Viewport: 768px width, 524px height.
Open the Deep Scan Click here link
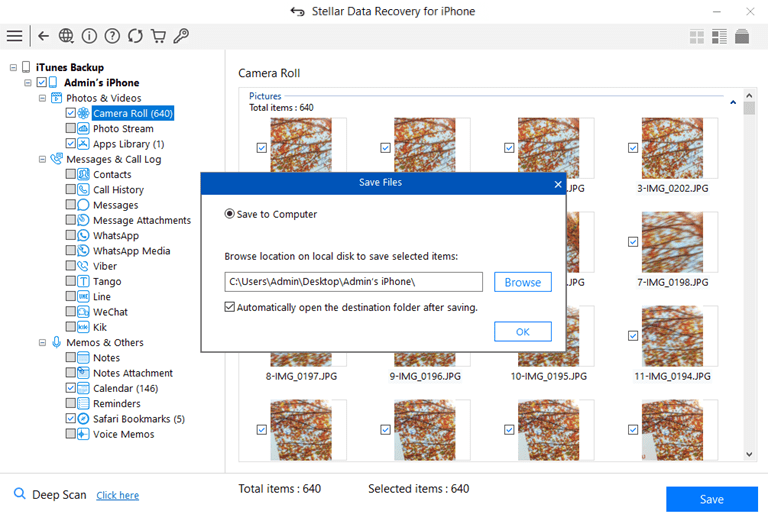tap(117, 495)
